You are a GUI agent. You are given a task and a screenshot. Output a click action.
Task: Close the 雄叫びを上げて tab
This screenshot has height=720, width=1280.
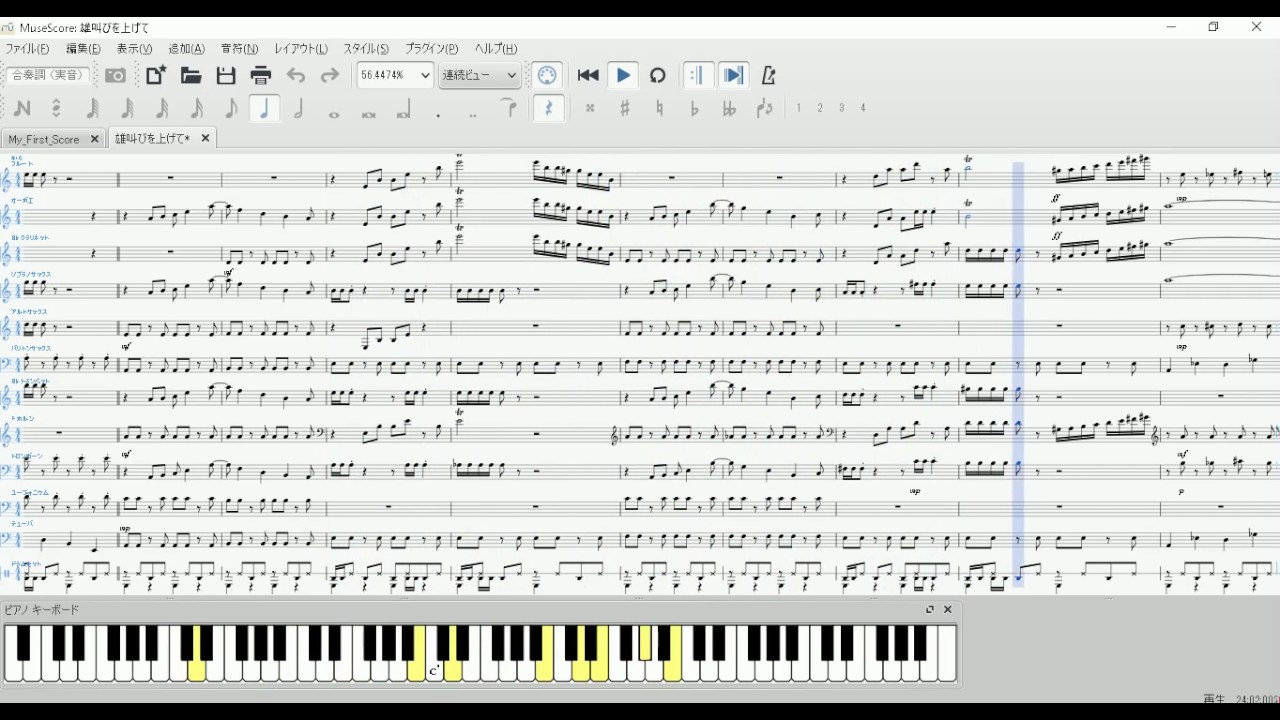(205, 139)
